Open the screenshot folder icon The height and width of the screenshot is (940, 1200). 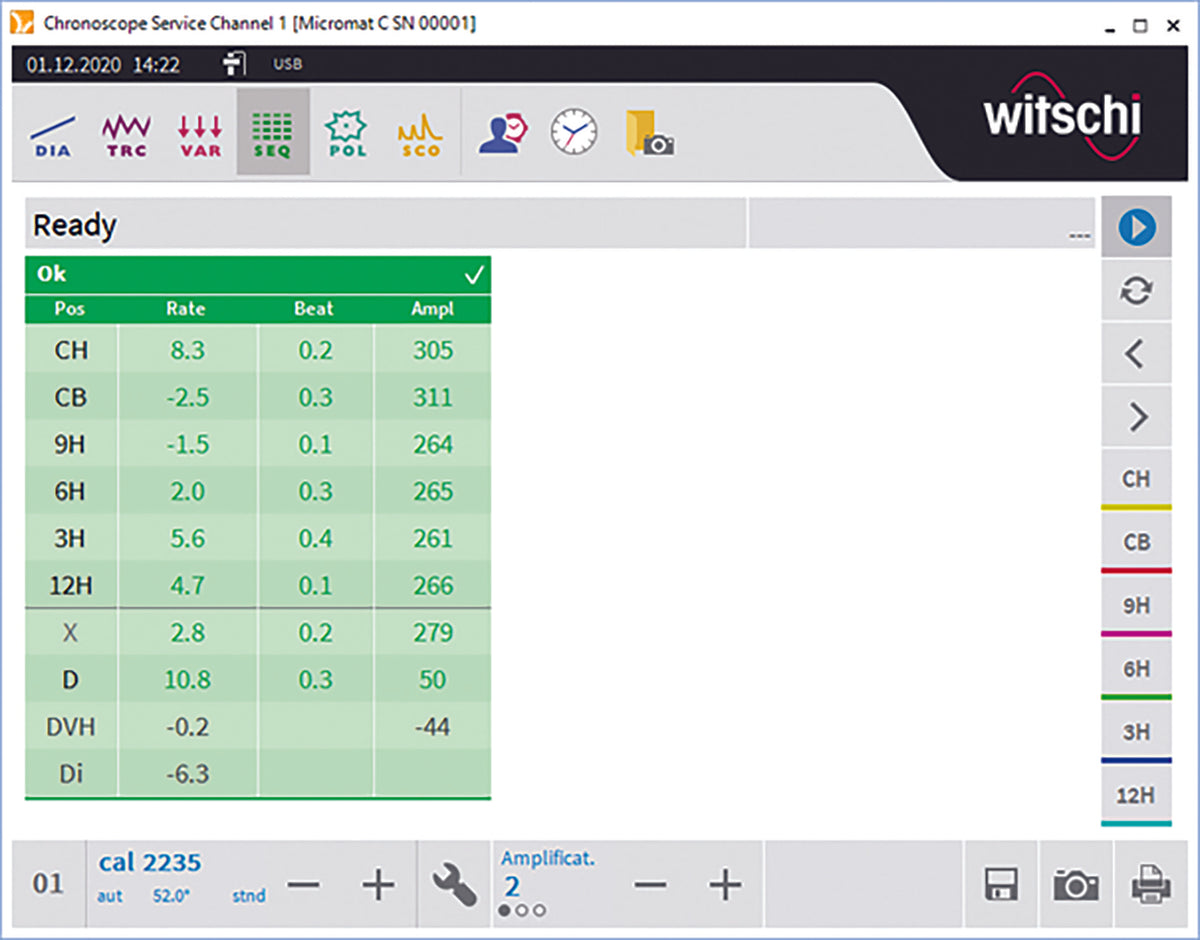649,133
